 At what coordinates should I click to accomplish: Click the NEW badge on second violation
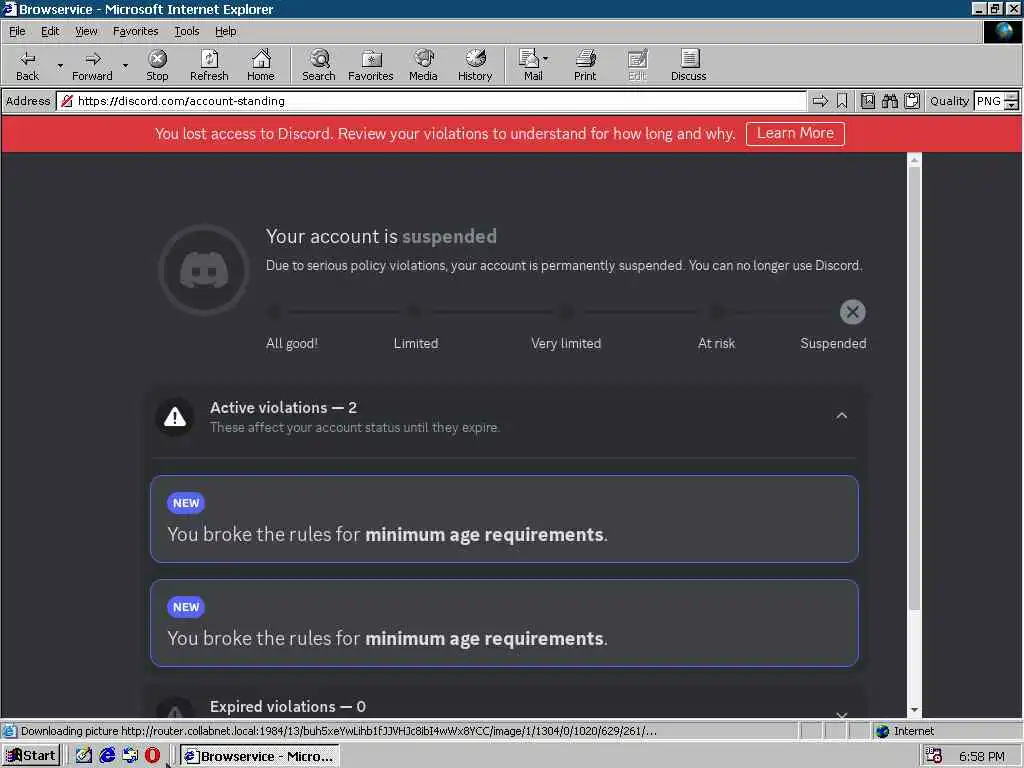coord(186,607)
